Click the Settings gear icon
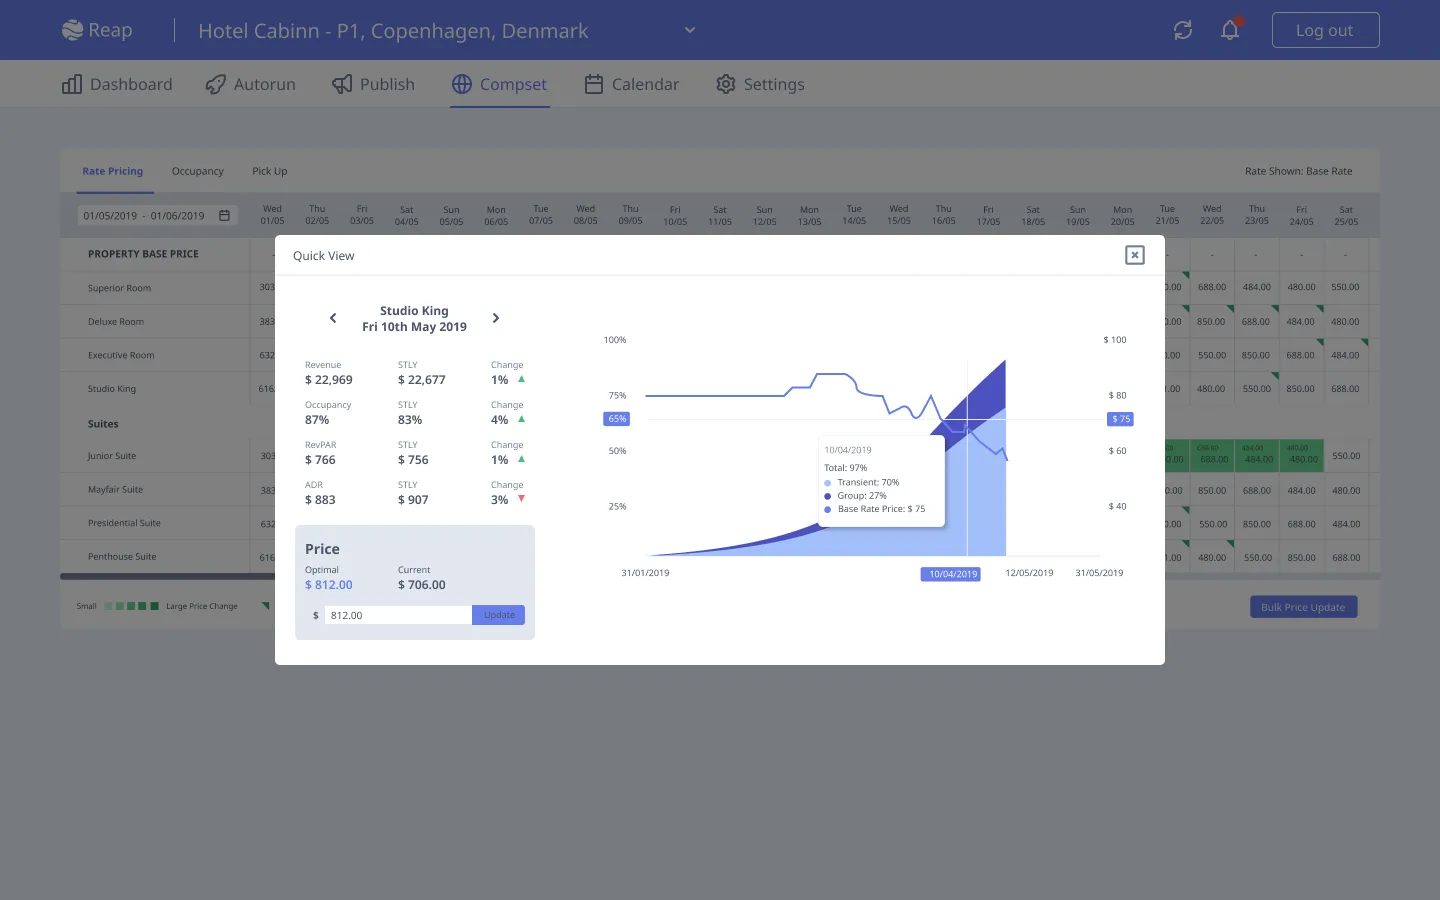 coord(725,85)
